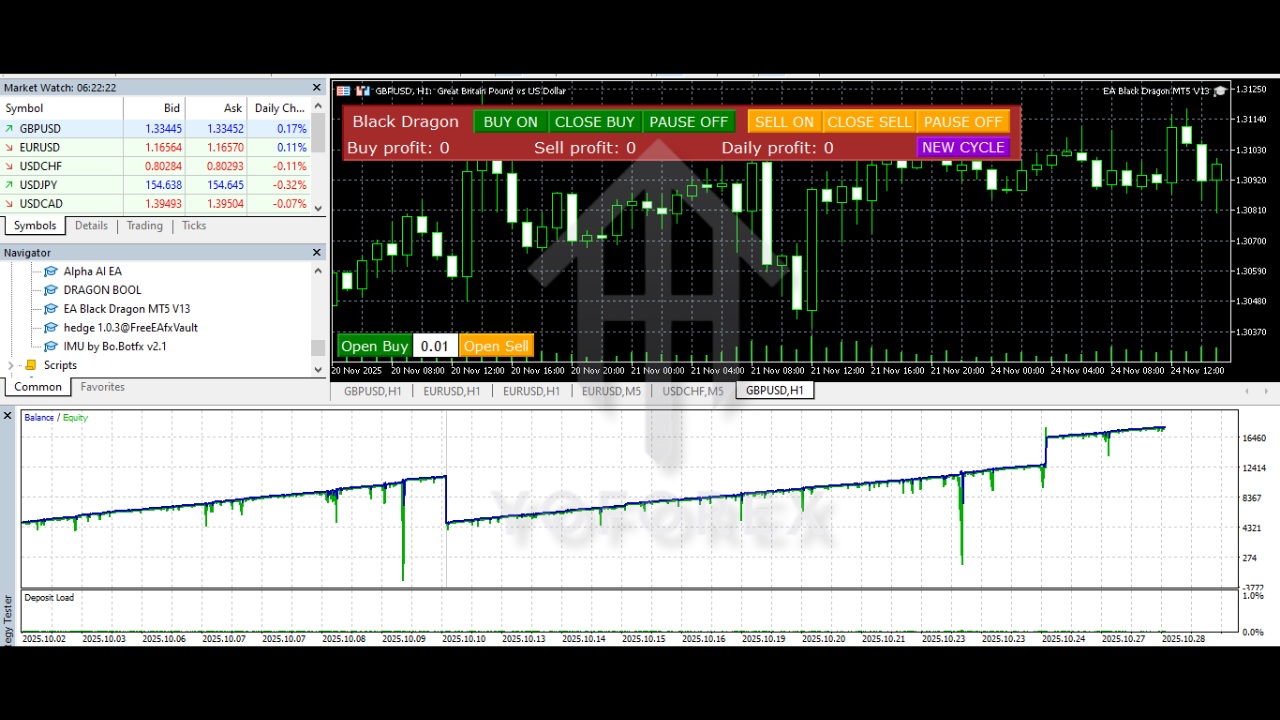
Task: Click the Alpha AI EA expert advisor icon
Action: [51, 271]
